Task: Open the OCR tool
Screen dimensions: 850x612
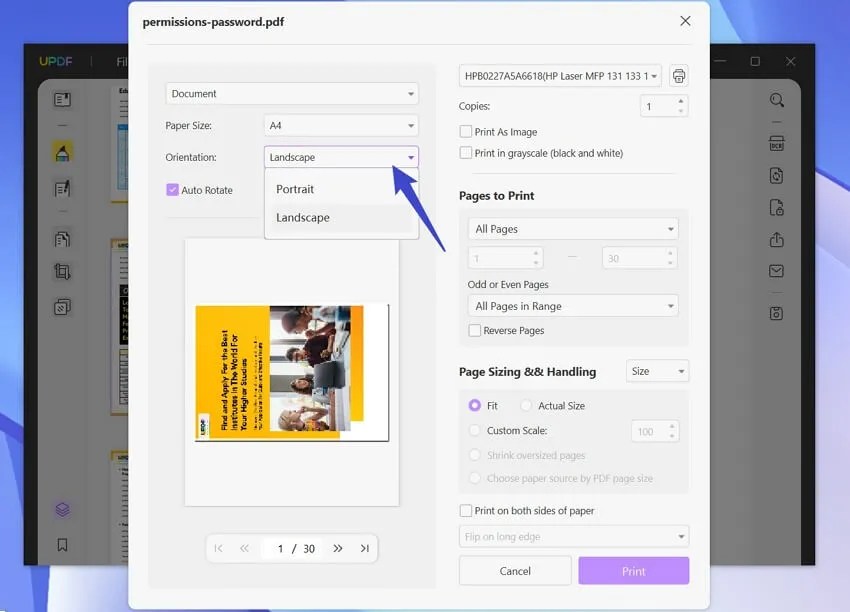Action: 777,143
